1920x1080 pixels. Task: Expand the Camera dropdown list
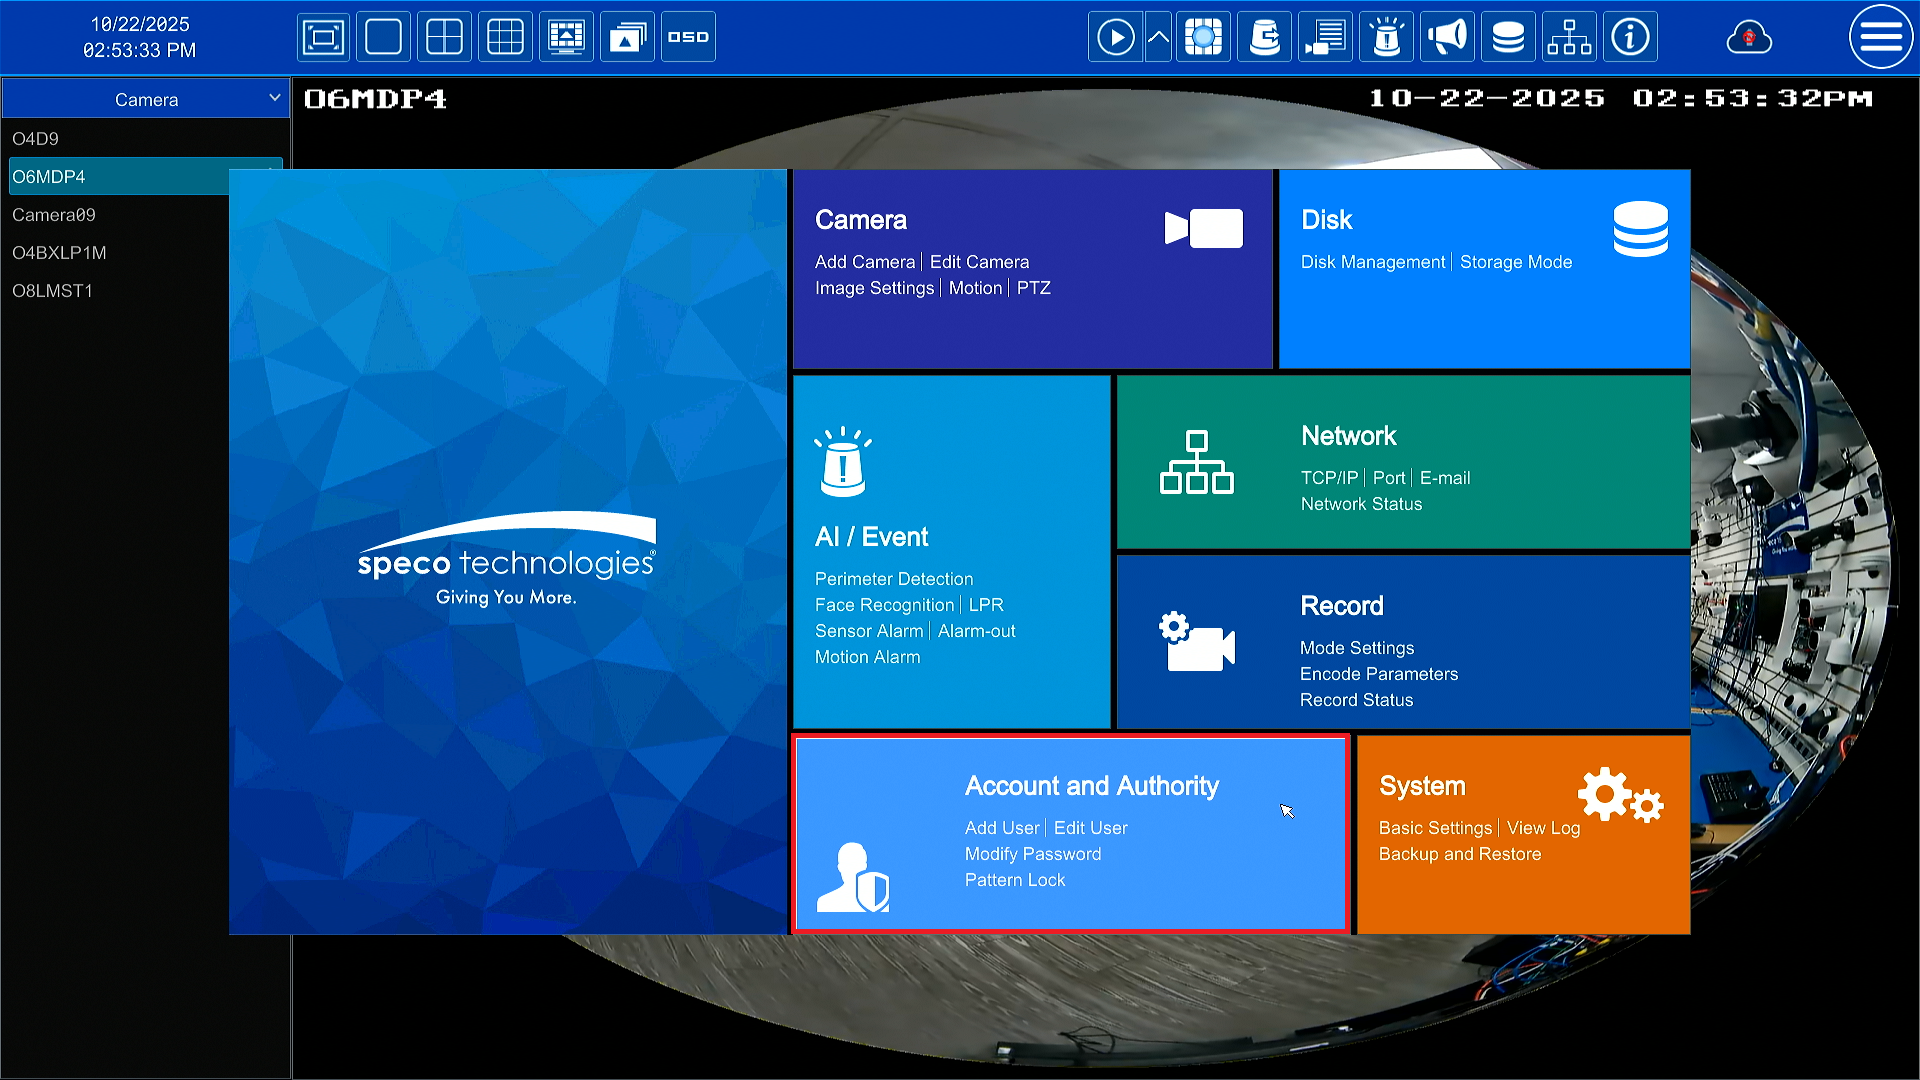pyautogui.click(x=274, y=98)
